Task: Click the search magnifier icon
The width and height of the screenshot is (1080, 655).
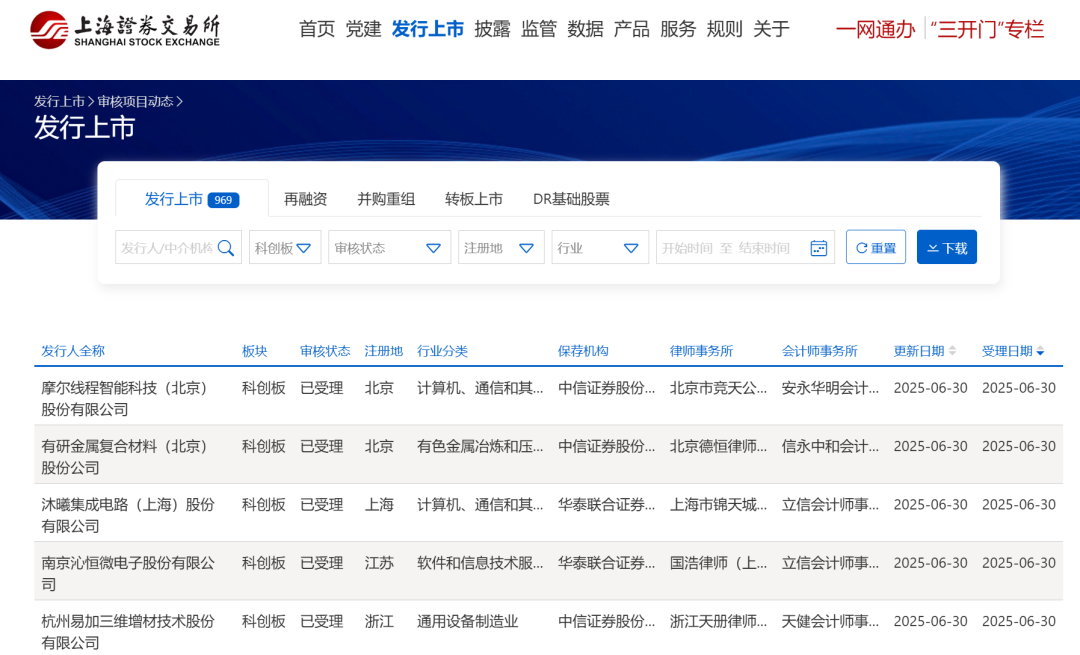Action: coord(227,247)
